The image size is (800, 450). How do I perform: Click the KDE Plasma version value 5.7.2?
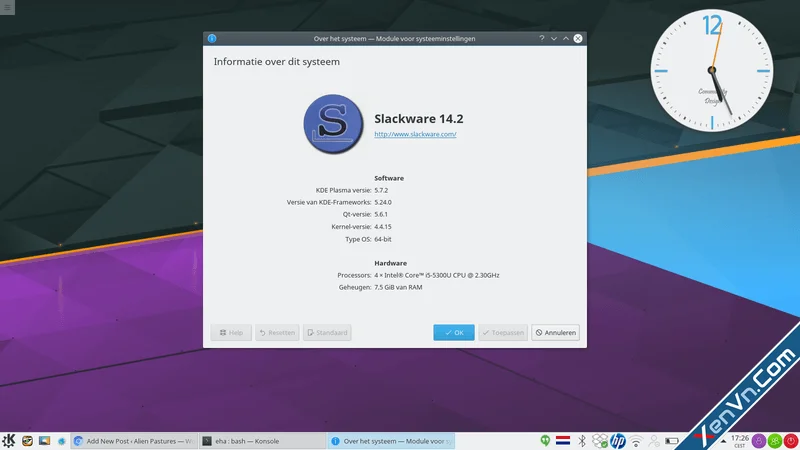click(381, 190)
